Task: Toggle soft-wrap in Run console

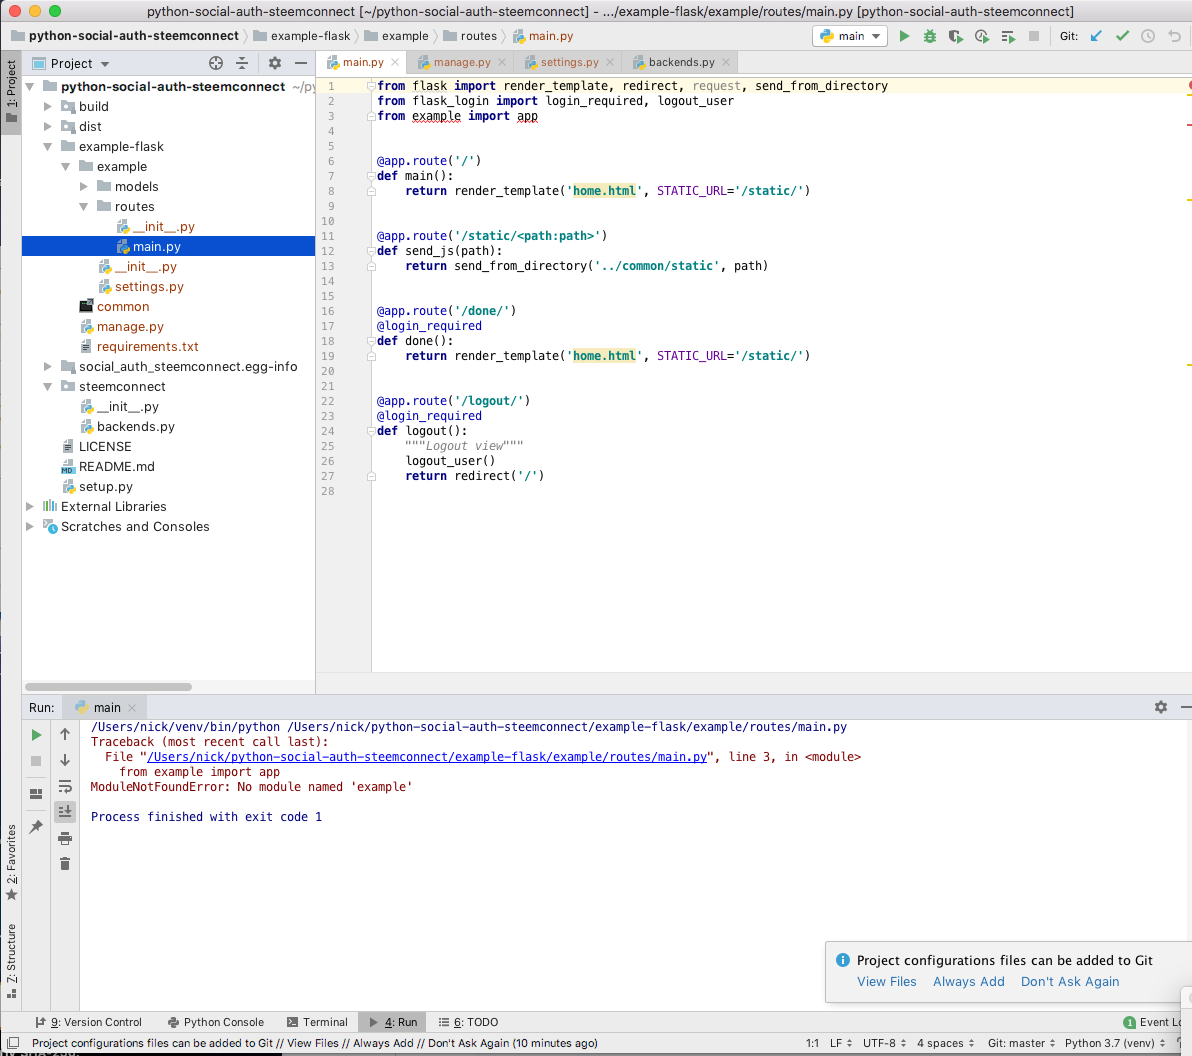Action: click(x=65, y=786)
